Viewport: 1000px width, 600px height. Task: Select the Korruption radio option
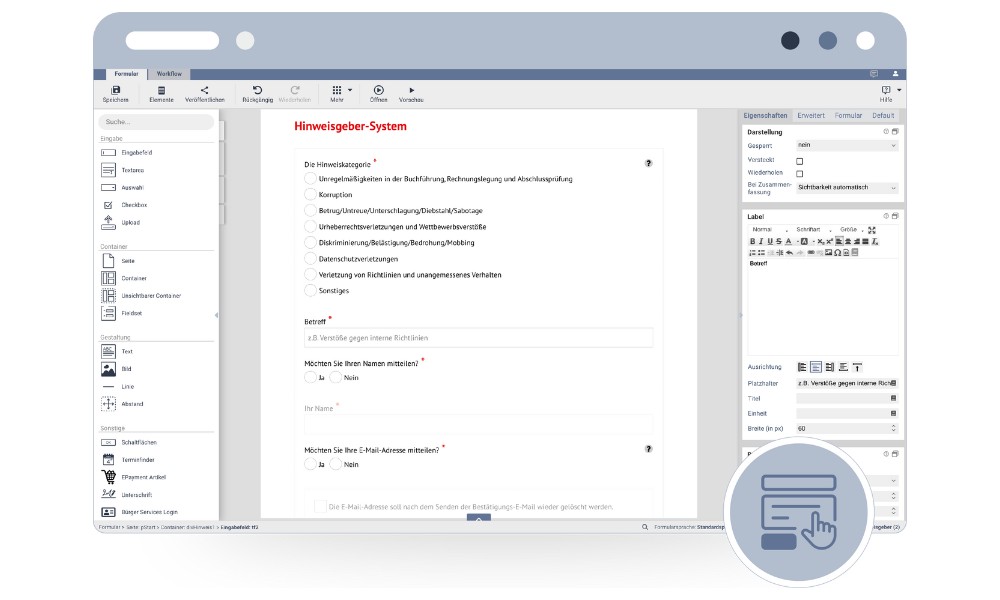click(310, 195)
